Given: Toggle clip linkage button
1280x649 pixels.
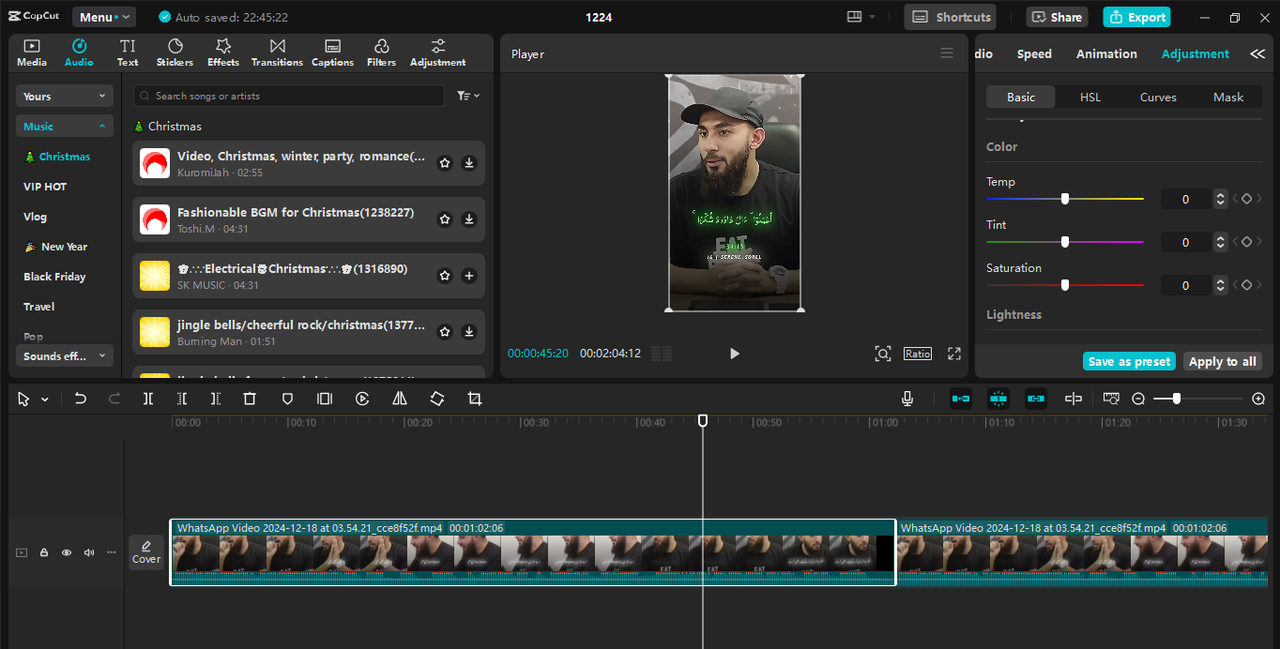Looking at the screenshot, I should [x=1036, y=398].
